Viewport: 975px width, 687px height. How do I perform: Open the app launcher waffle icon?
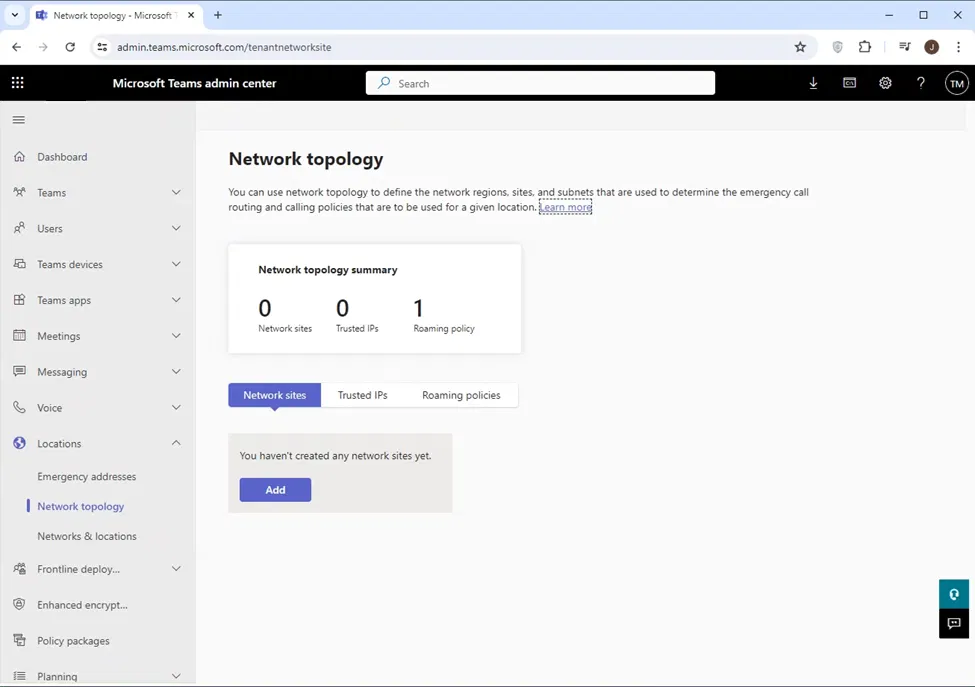pos(17,83)
